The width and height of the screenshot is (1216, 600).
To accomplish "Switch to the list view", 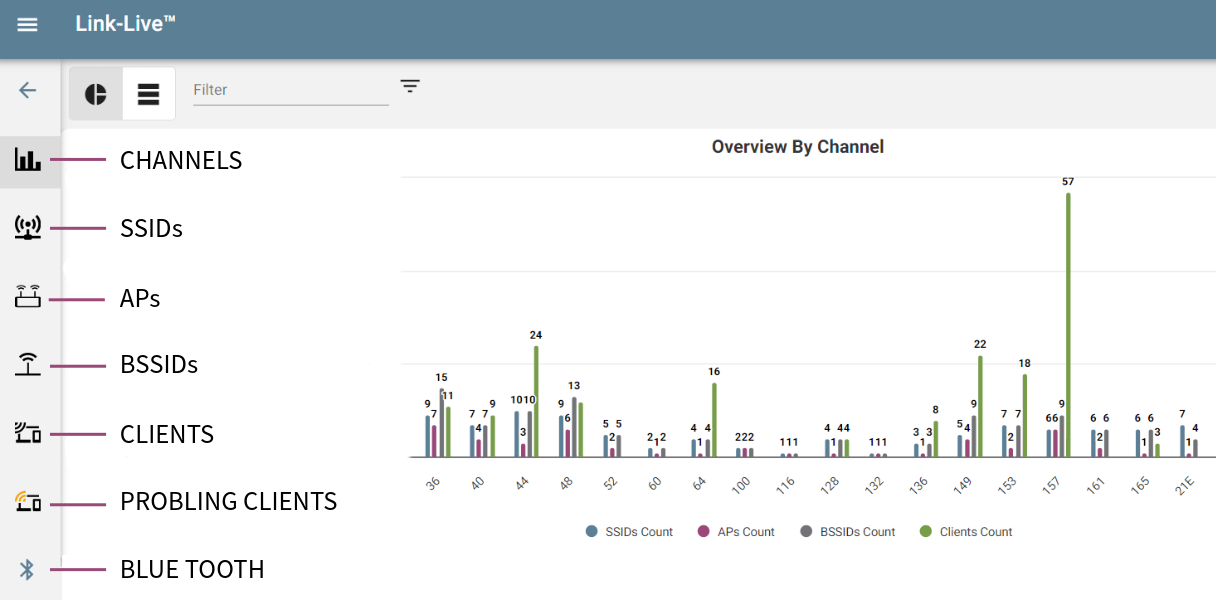I will pos(148,92).
